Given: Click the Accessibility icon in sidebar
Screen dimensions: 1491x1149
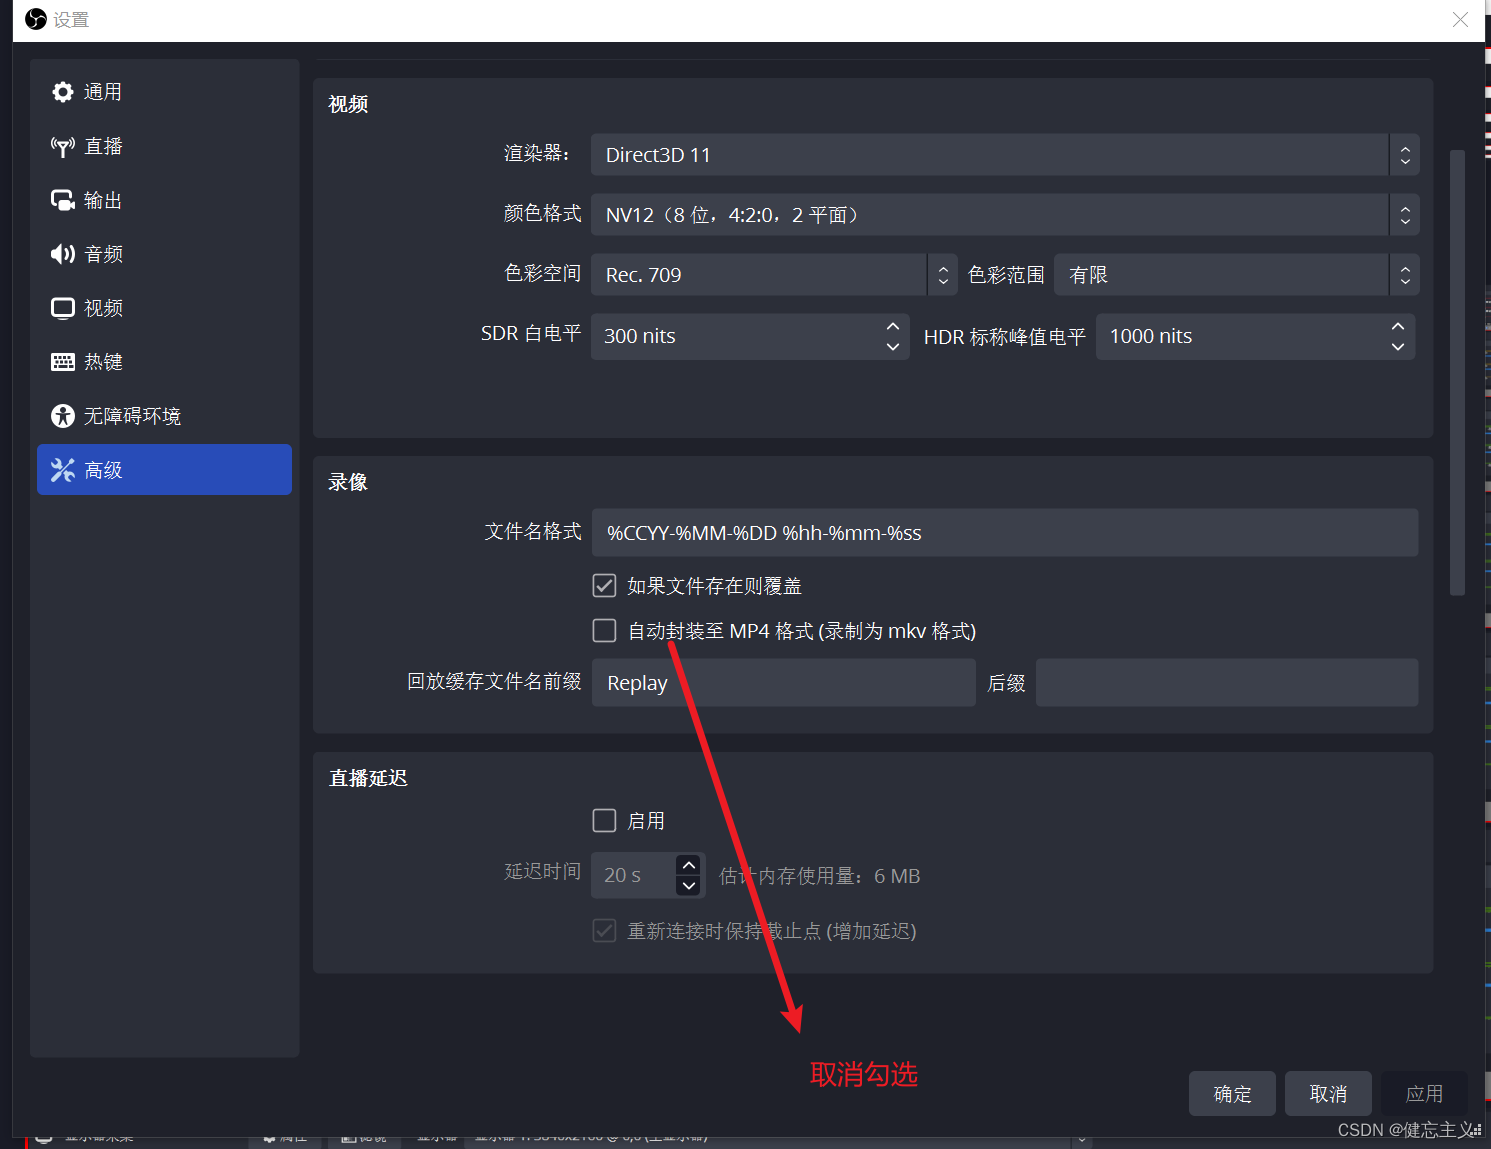Looking at the screenshot, I should tap(63, 416).
